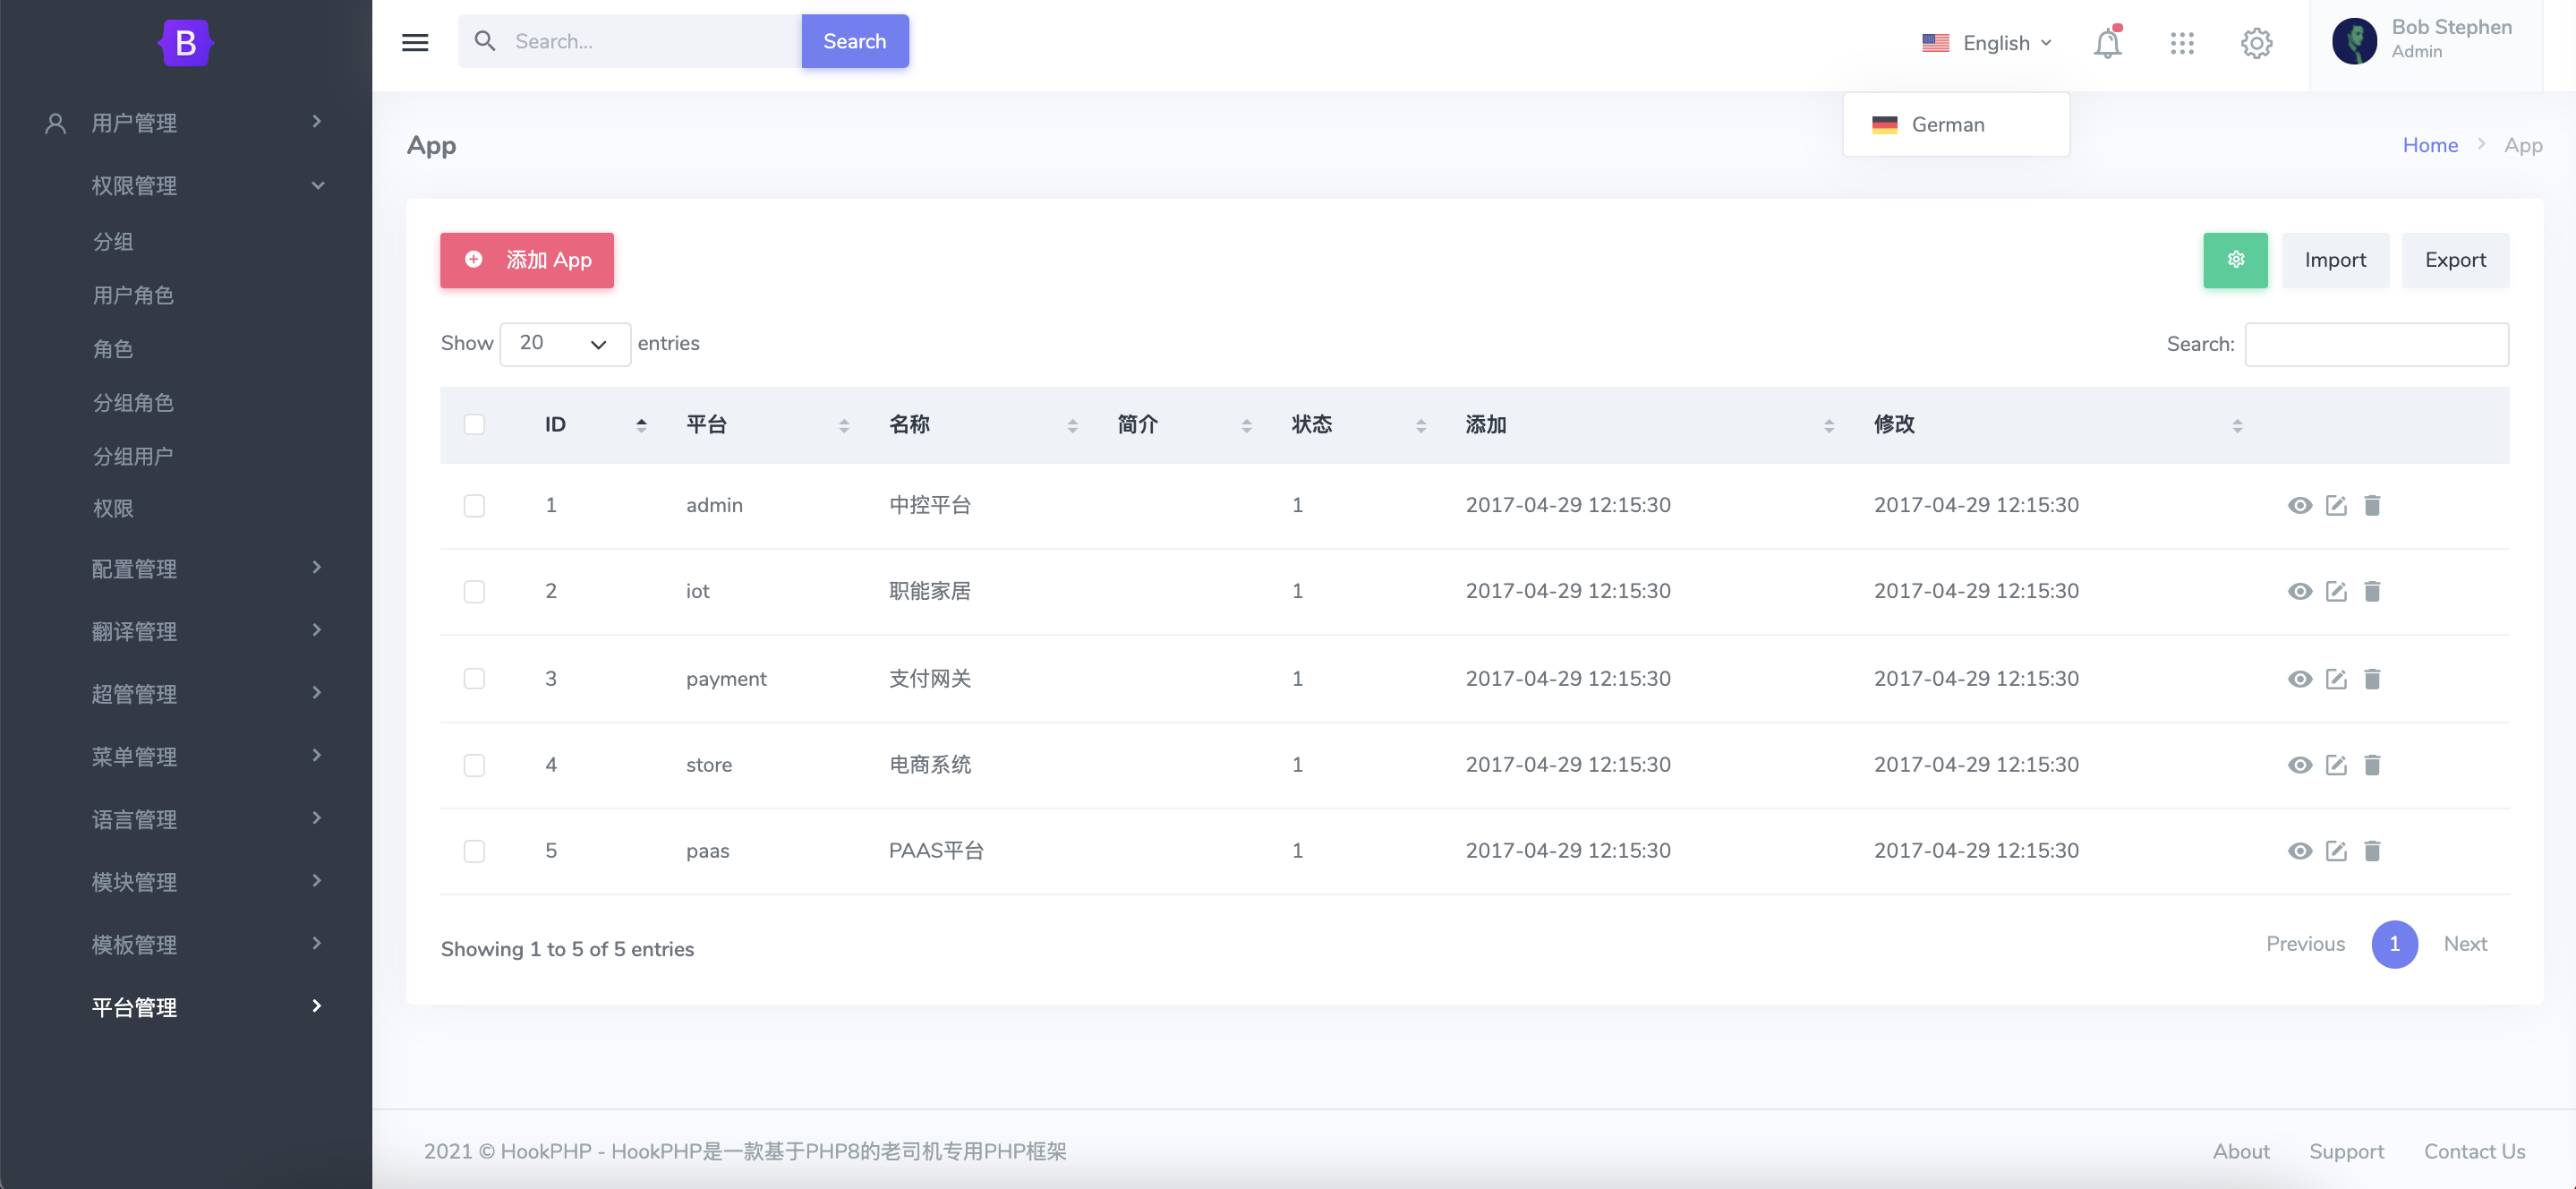Click the table Search input field
This screenshot has height=1189, width=2576.
[x=2376, y=344]
